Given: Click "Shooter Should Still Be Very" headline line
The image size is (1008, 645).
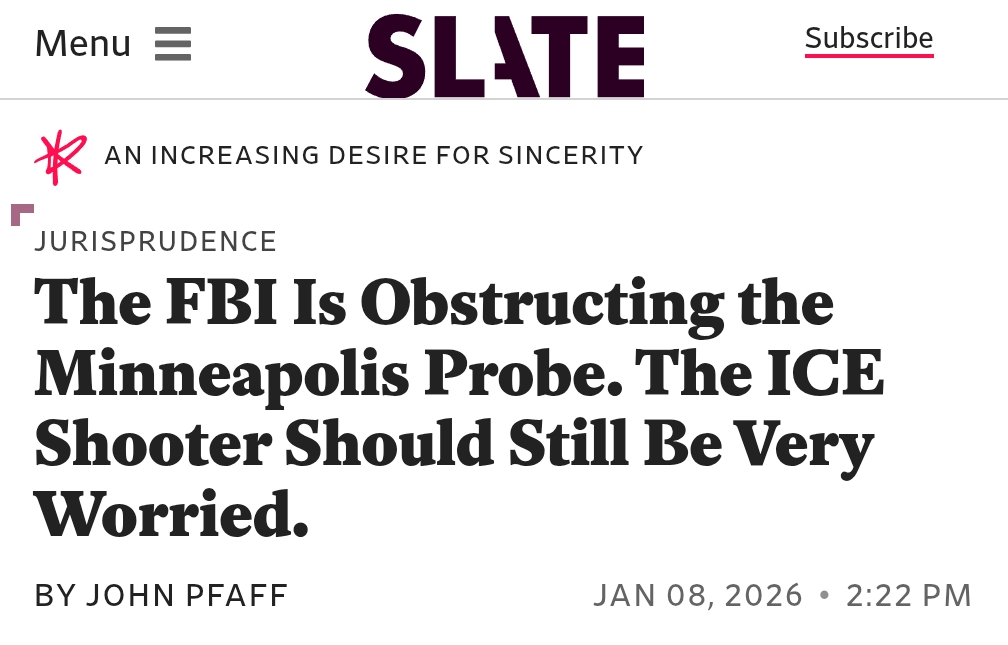Looking at the screenshot, I should 454,443.
